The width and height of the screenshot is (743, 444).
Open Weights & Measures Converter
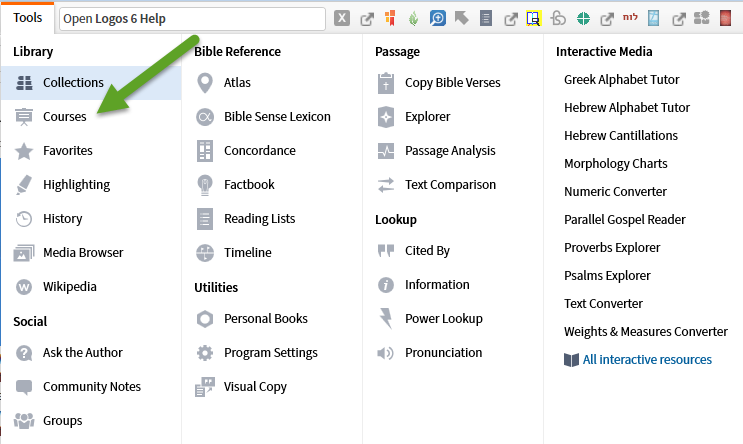(x=646, y=331)
